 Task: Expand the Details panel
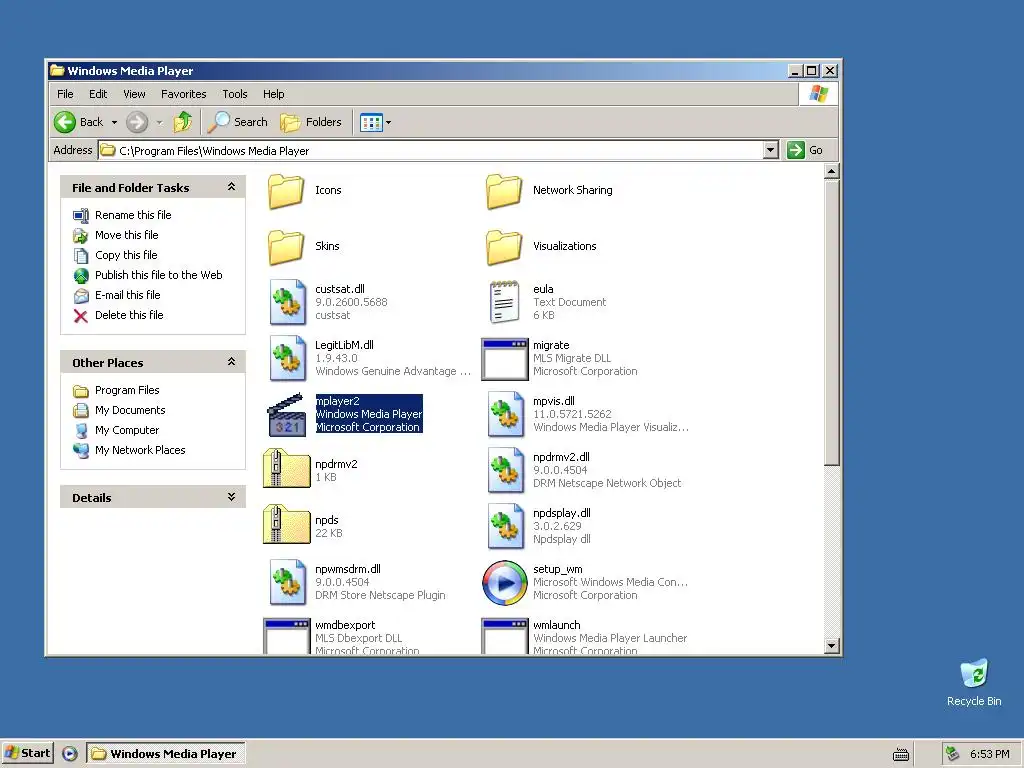coord(231,497)
